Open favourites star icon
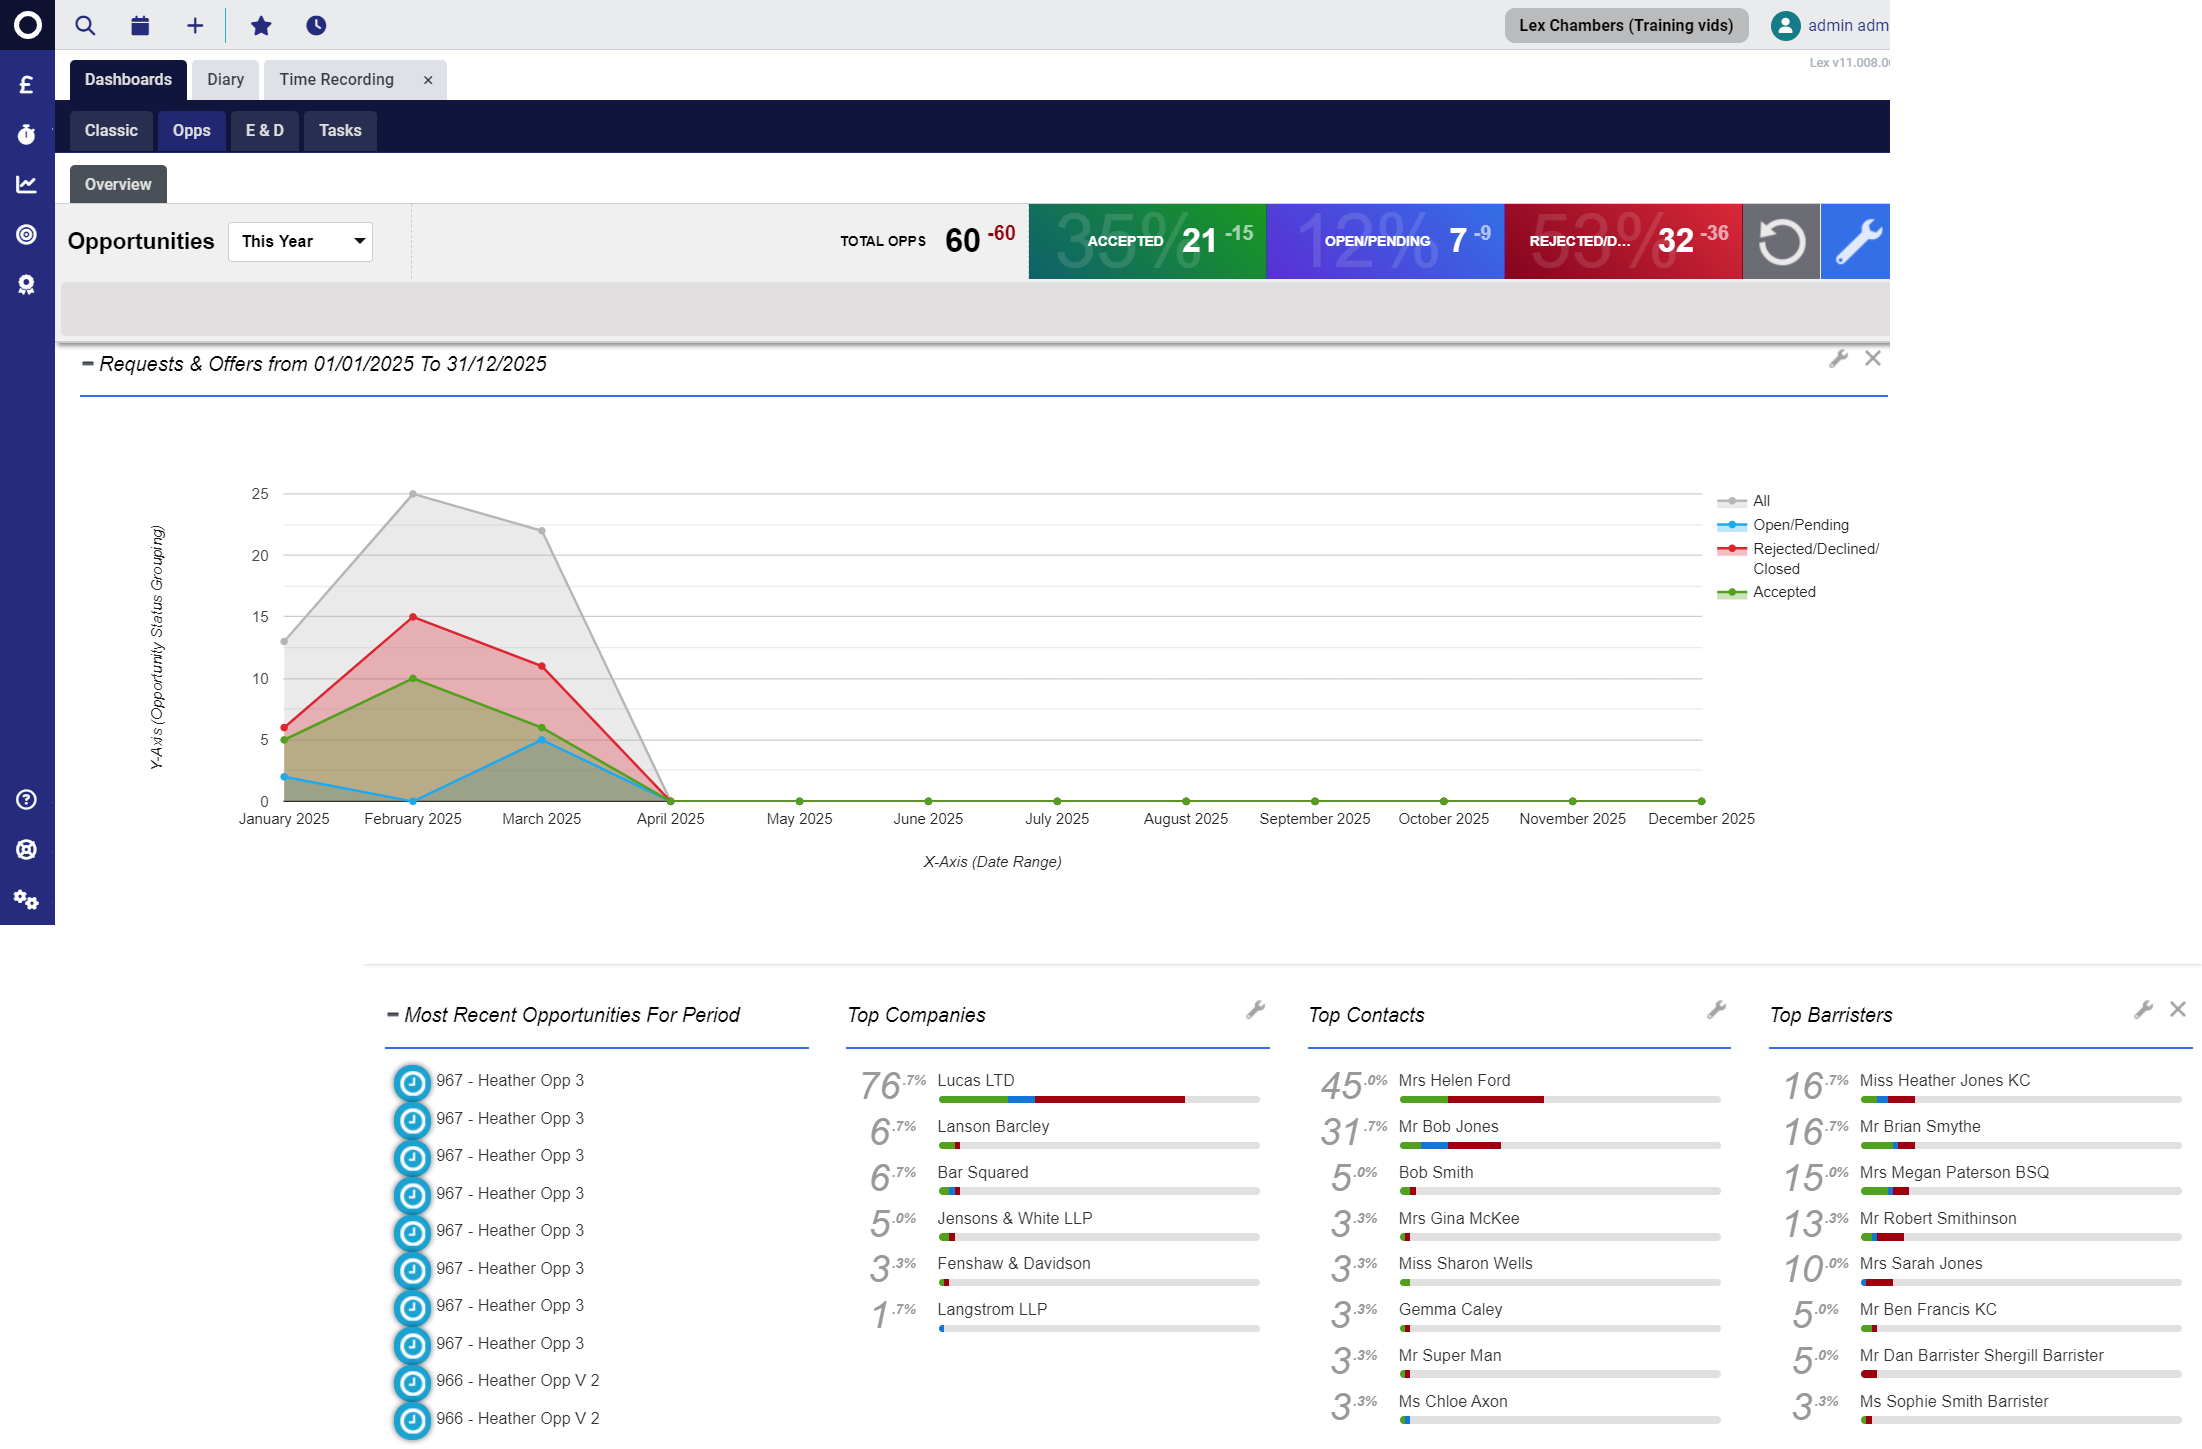 pos(261,26)
